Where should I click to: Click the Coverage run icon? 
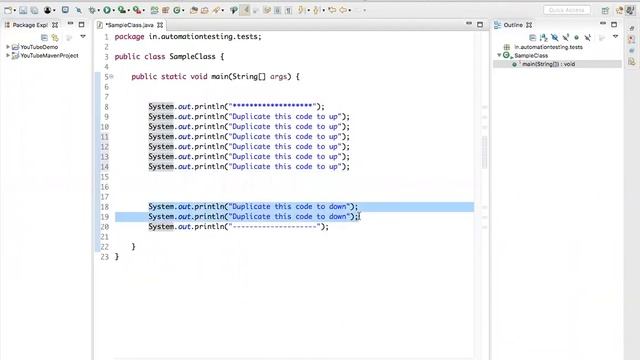[x=122, y=10]
